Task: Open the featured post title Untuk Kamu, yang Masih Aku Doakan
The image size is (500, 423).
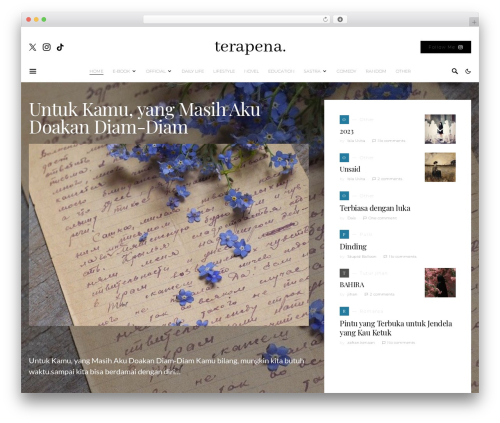Action: pos(145,118)
